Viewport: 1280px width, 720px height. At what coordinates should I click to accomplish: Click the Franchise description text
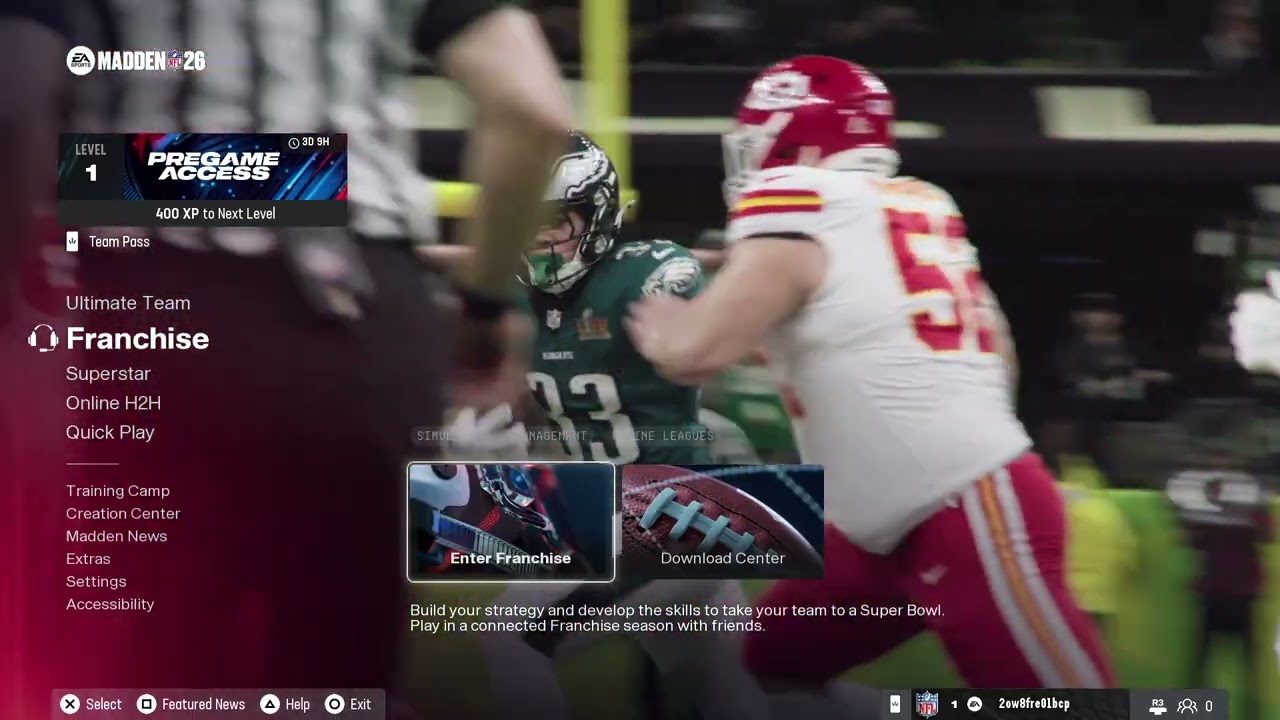[677, 618]
